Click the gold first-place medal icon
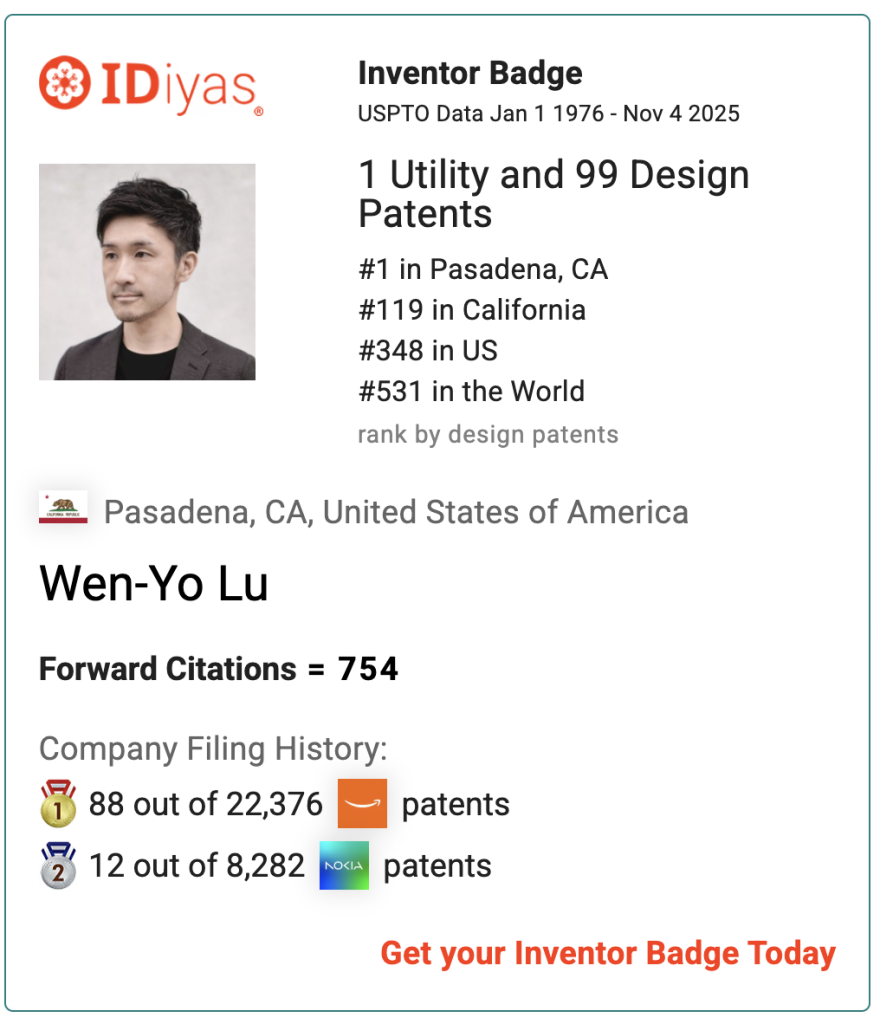Image resolution: width=880 pixels, height=1024 pixels. (58, 805)
